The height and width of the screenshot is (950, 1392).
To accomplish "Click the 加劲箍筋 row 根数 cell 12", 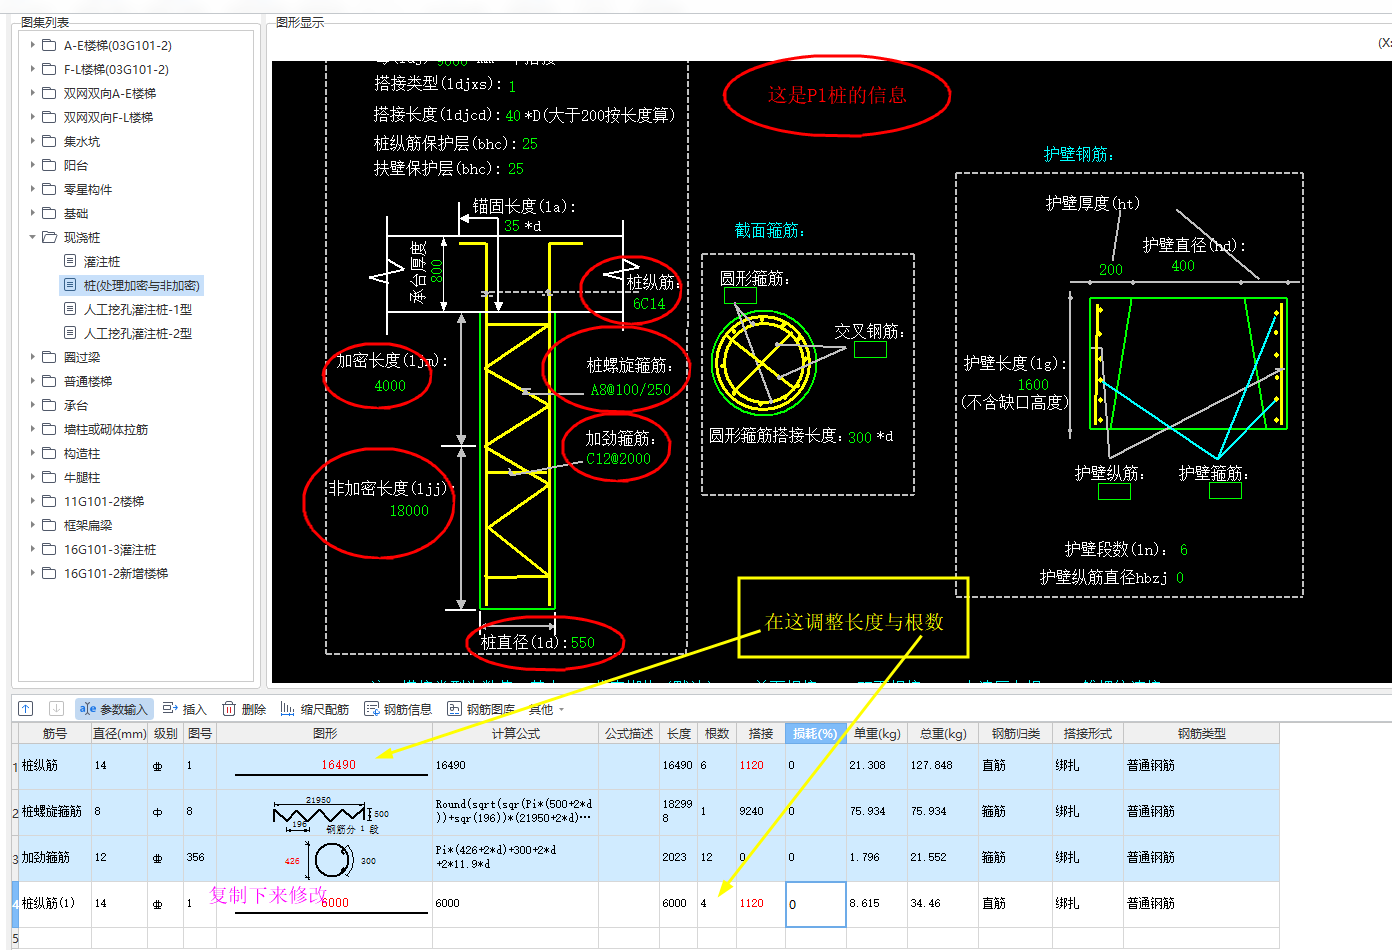I will pyautogui.click(x=716, y=858).
